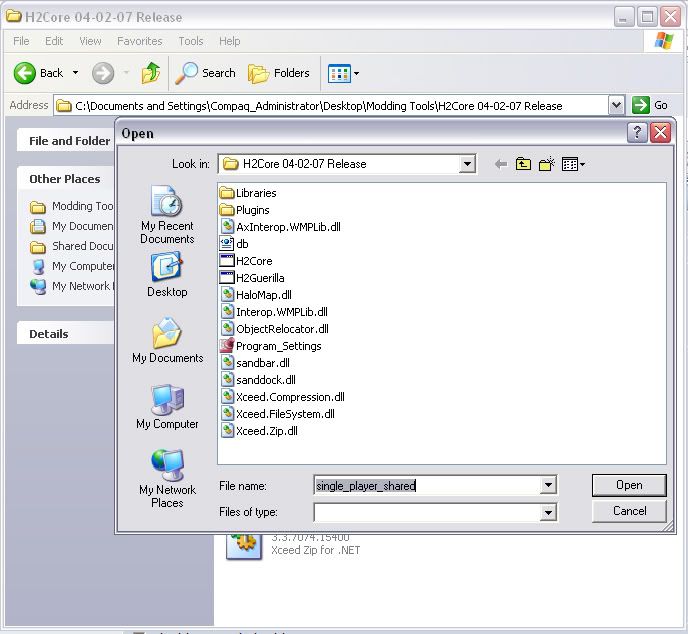Select the Plugins folder
The height and width of the screenshot is (634, 688).
(244, 210)
